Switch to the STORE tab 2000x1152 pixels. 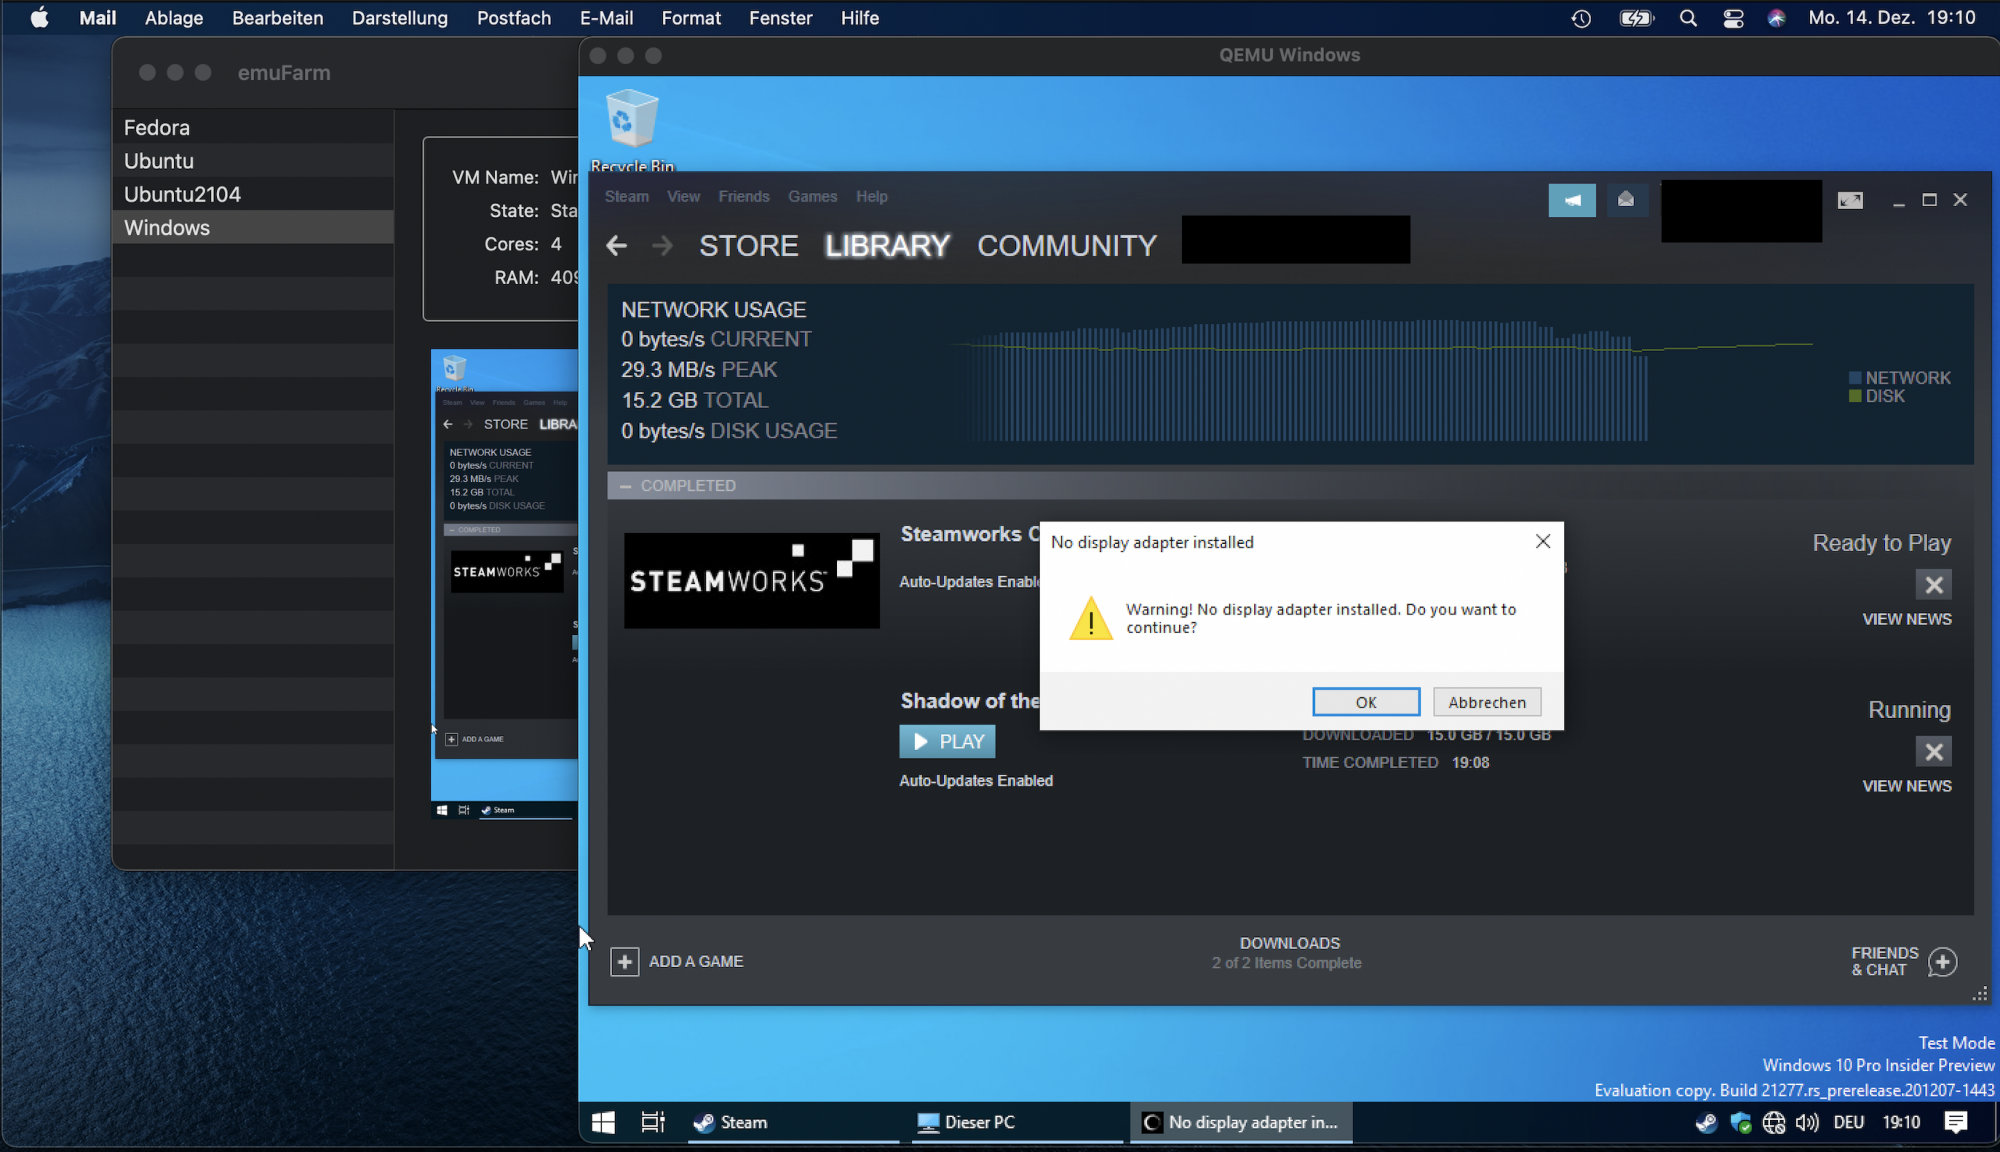(x=748, y=246)
